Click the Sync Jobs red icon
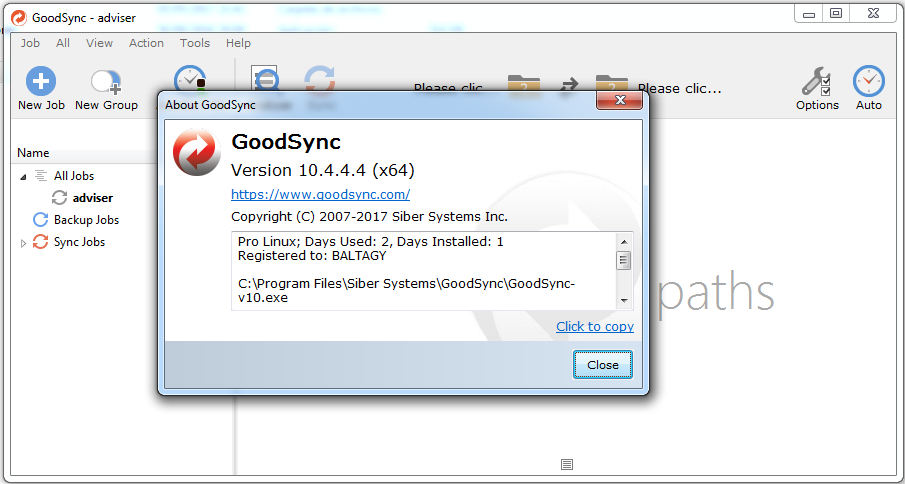This screenshot has width=905, height=484. [40, 242]
